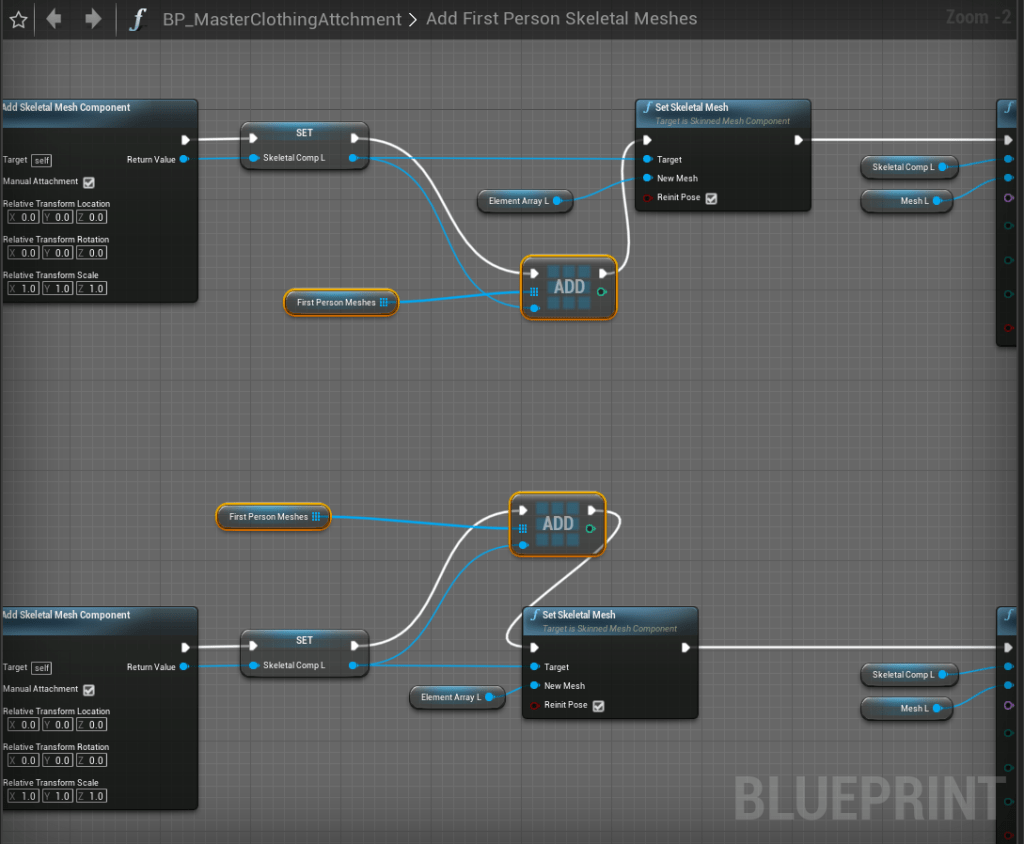The image size is (1024, 844).
Task: Select the lower ADD array node
Action: (x=557, y=524)
